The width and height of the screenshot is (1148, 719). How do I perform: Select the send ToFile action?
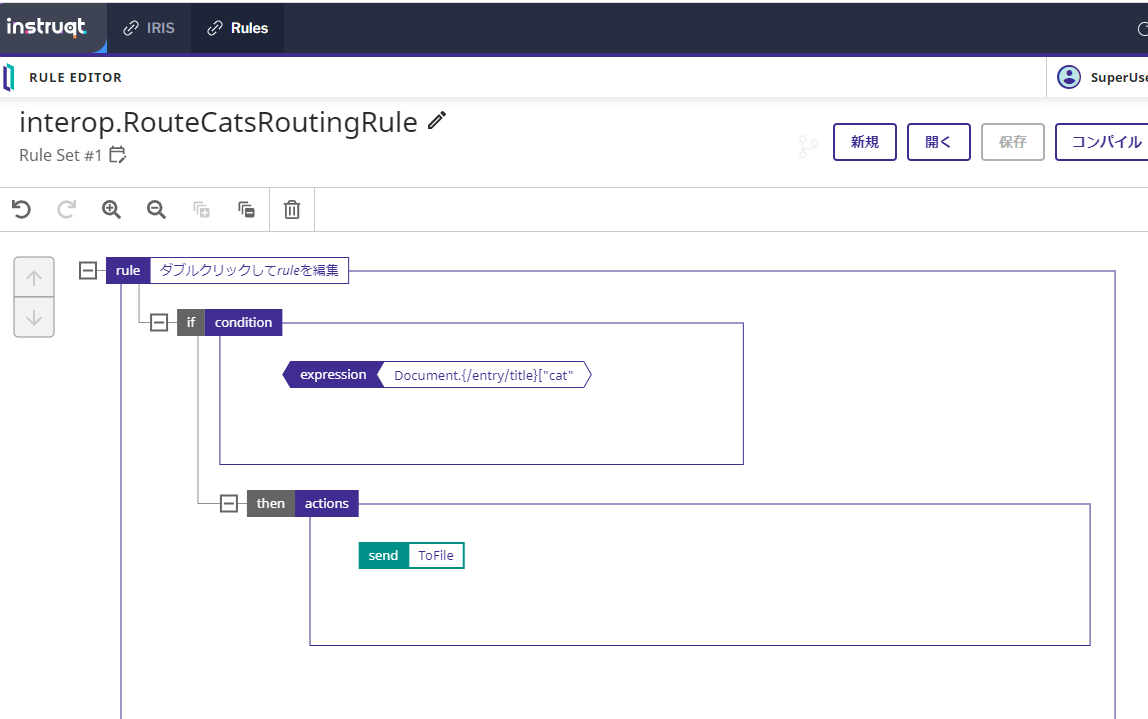(411, 555)
